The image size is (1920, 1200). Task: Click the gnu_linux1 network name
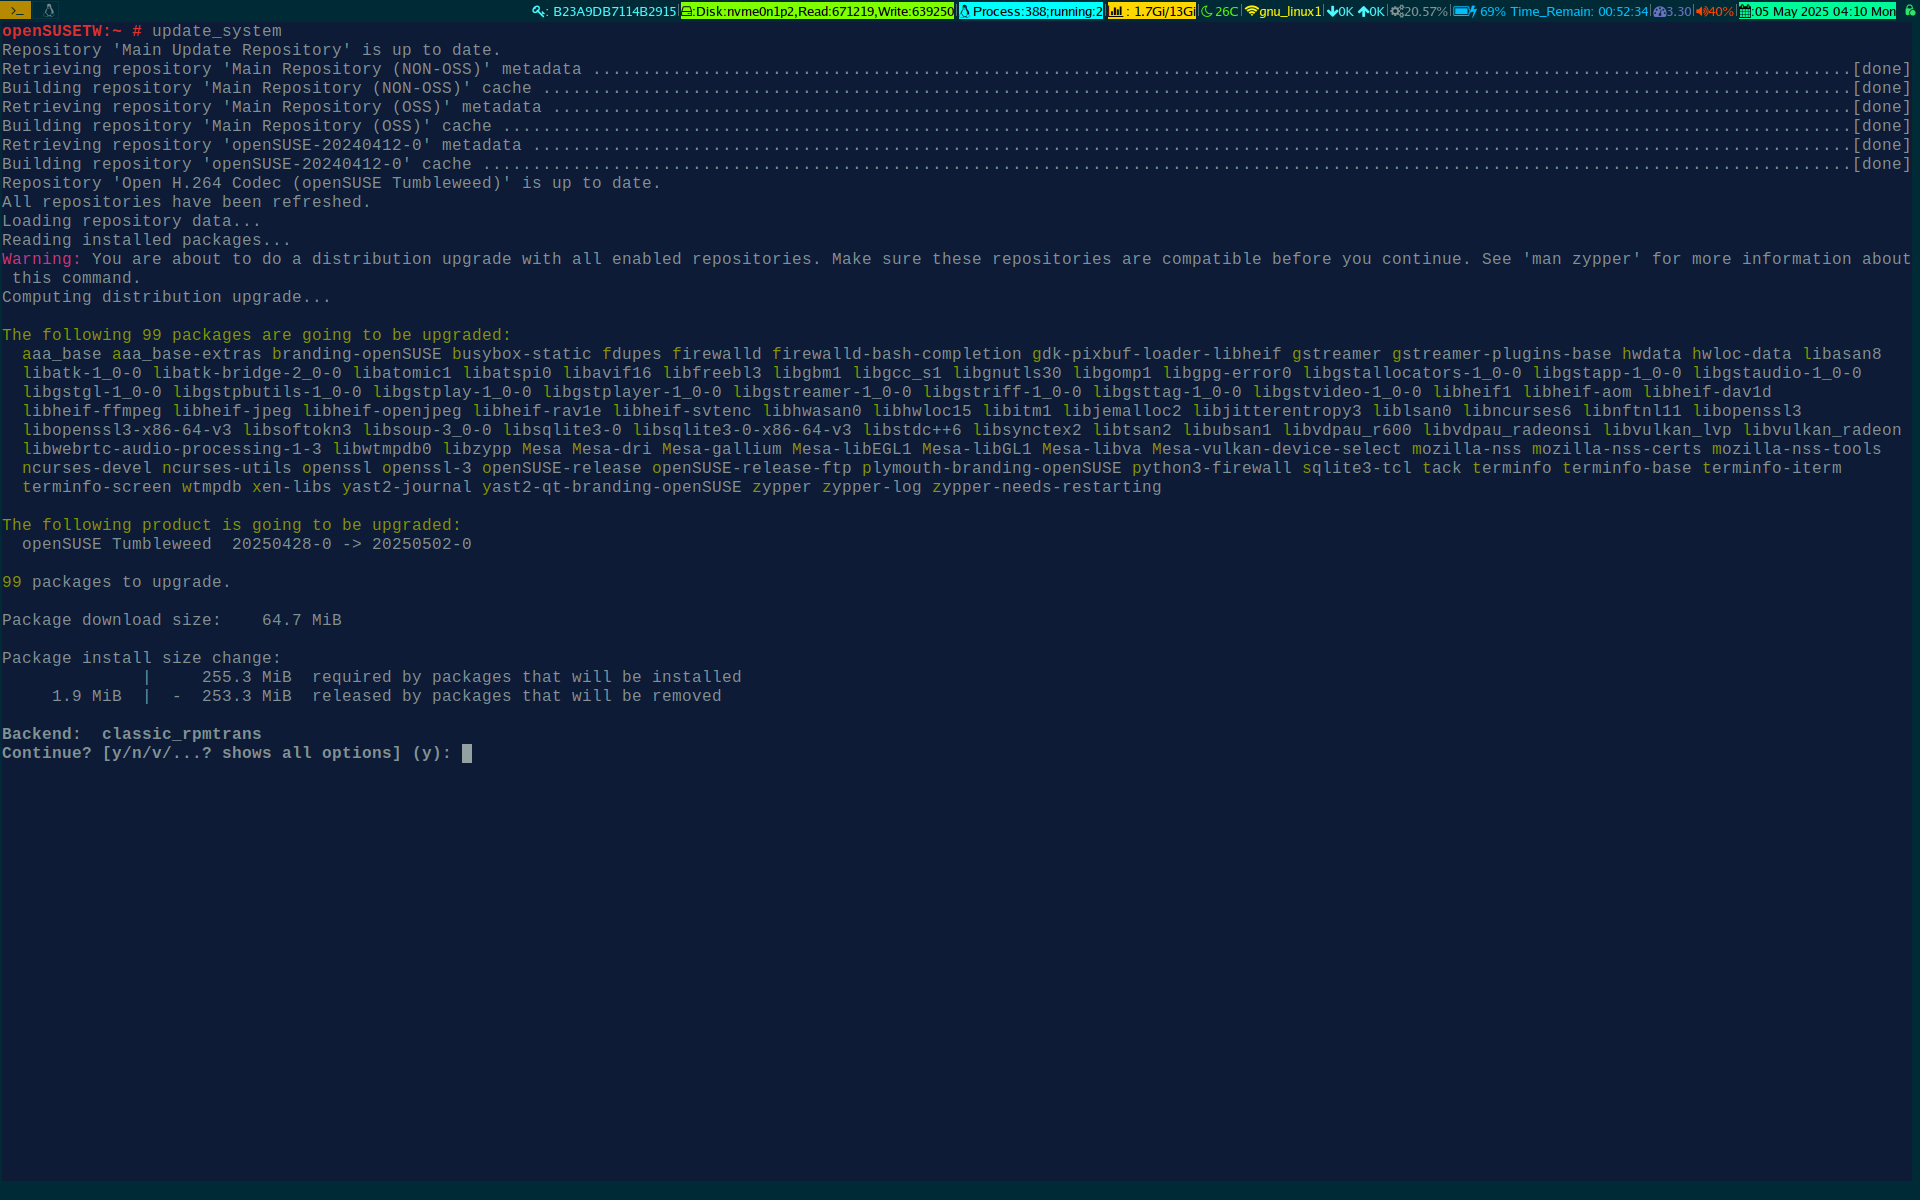click(x=1291, y=12)
